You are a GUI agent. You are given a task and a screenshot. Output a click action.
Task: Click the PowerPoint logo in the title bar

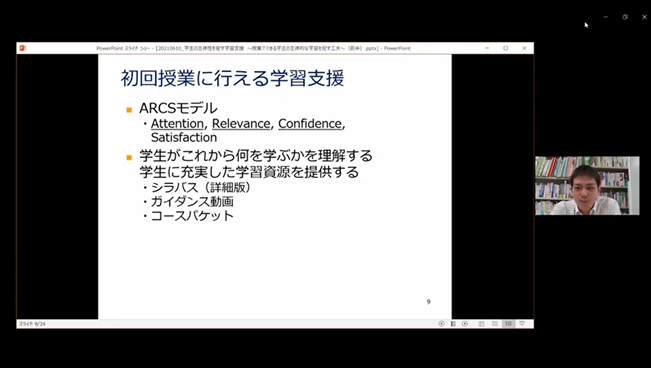23,48
